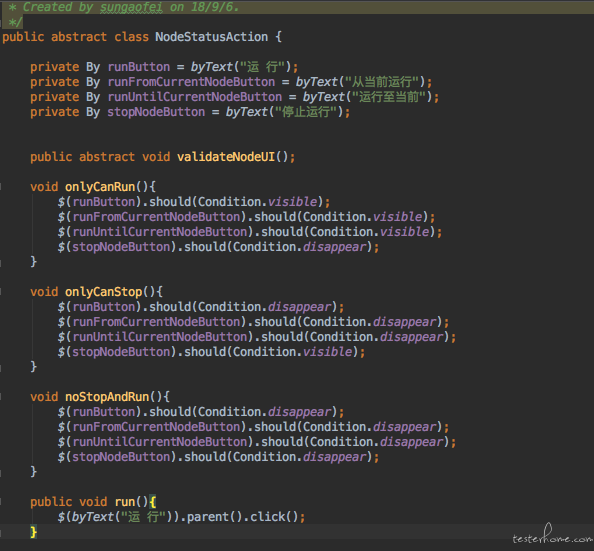Viewport: 594px width, 551px height.
Task: Click the "停止运行" string literal
Action: (x=306, y=112)
